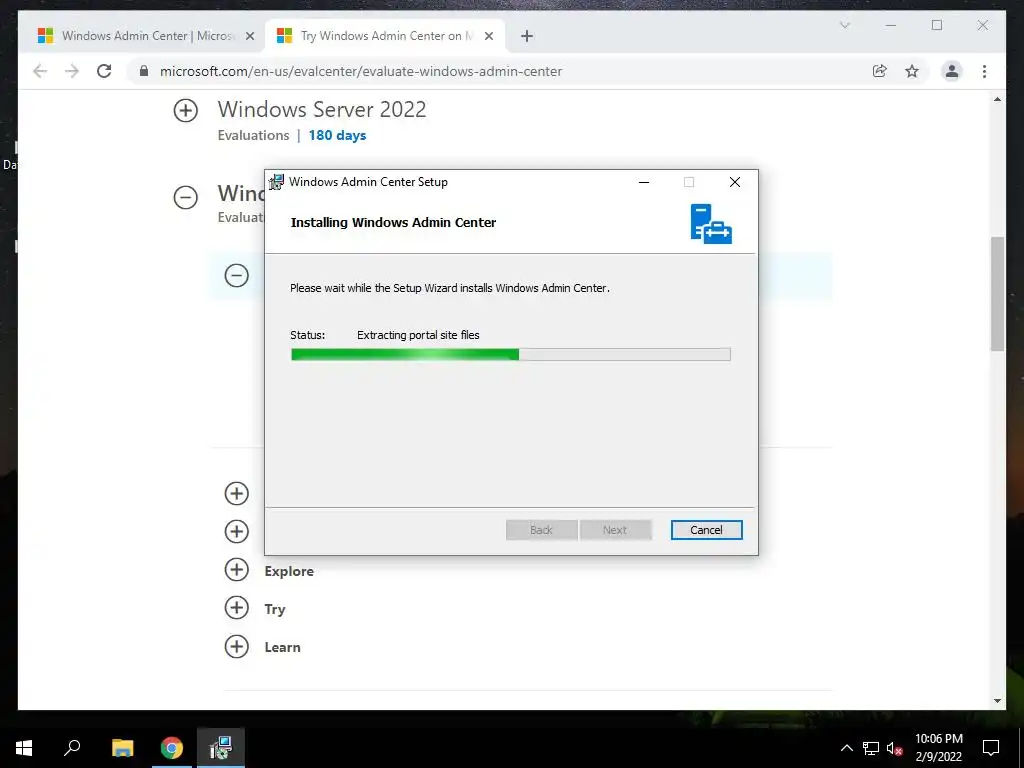This screenshot has width=1024, height=768.
Task: Open the muted volume tray icon
Action: tap(895, 748)
